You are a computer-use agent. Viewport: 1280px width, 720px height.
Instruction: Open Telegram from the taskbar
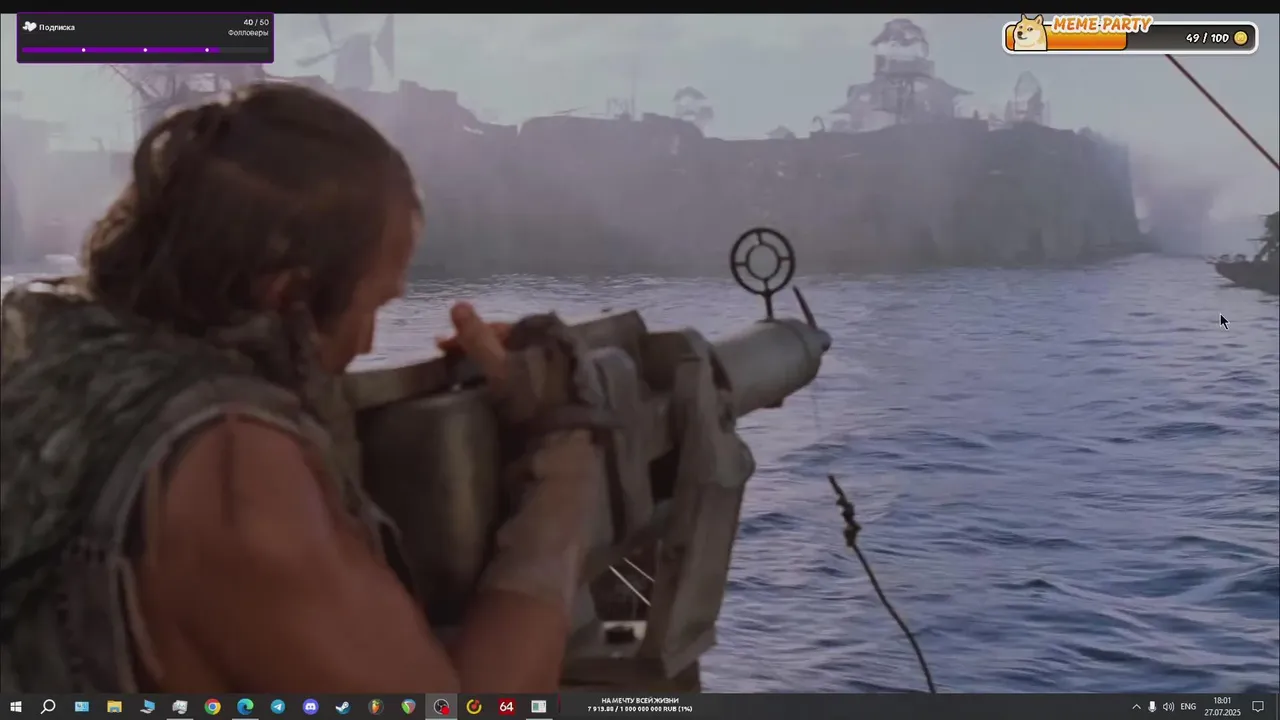click(278, 707)
